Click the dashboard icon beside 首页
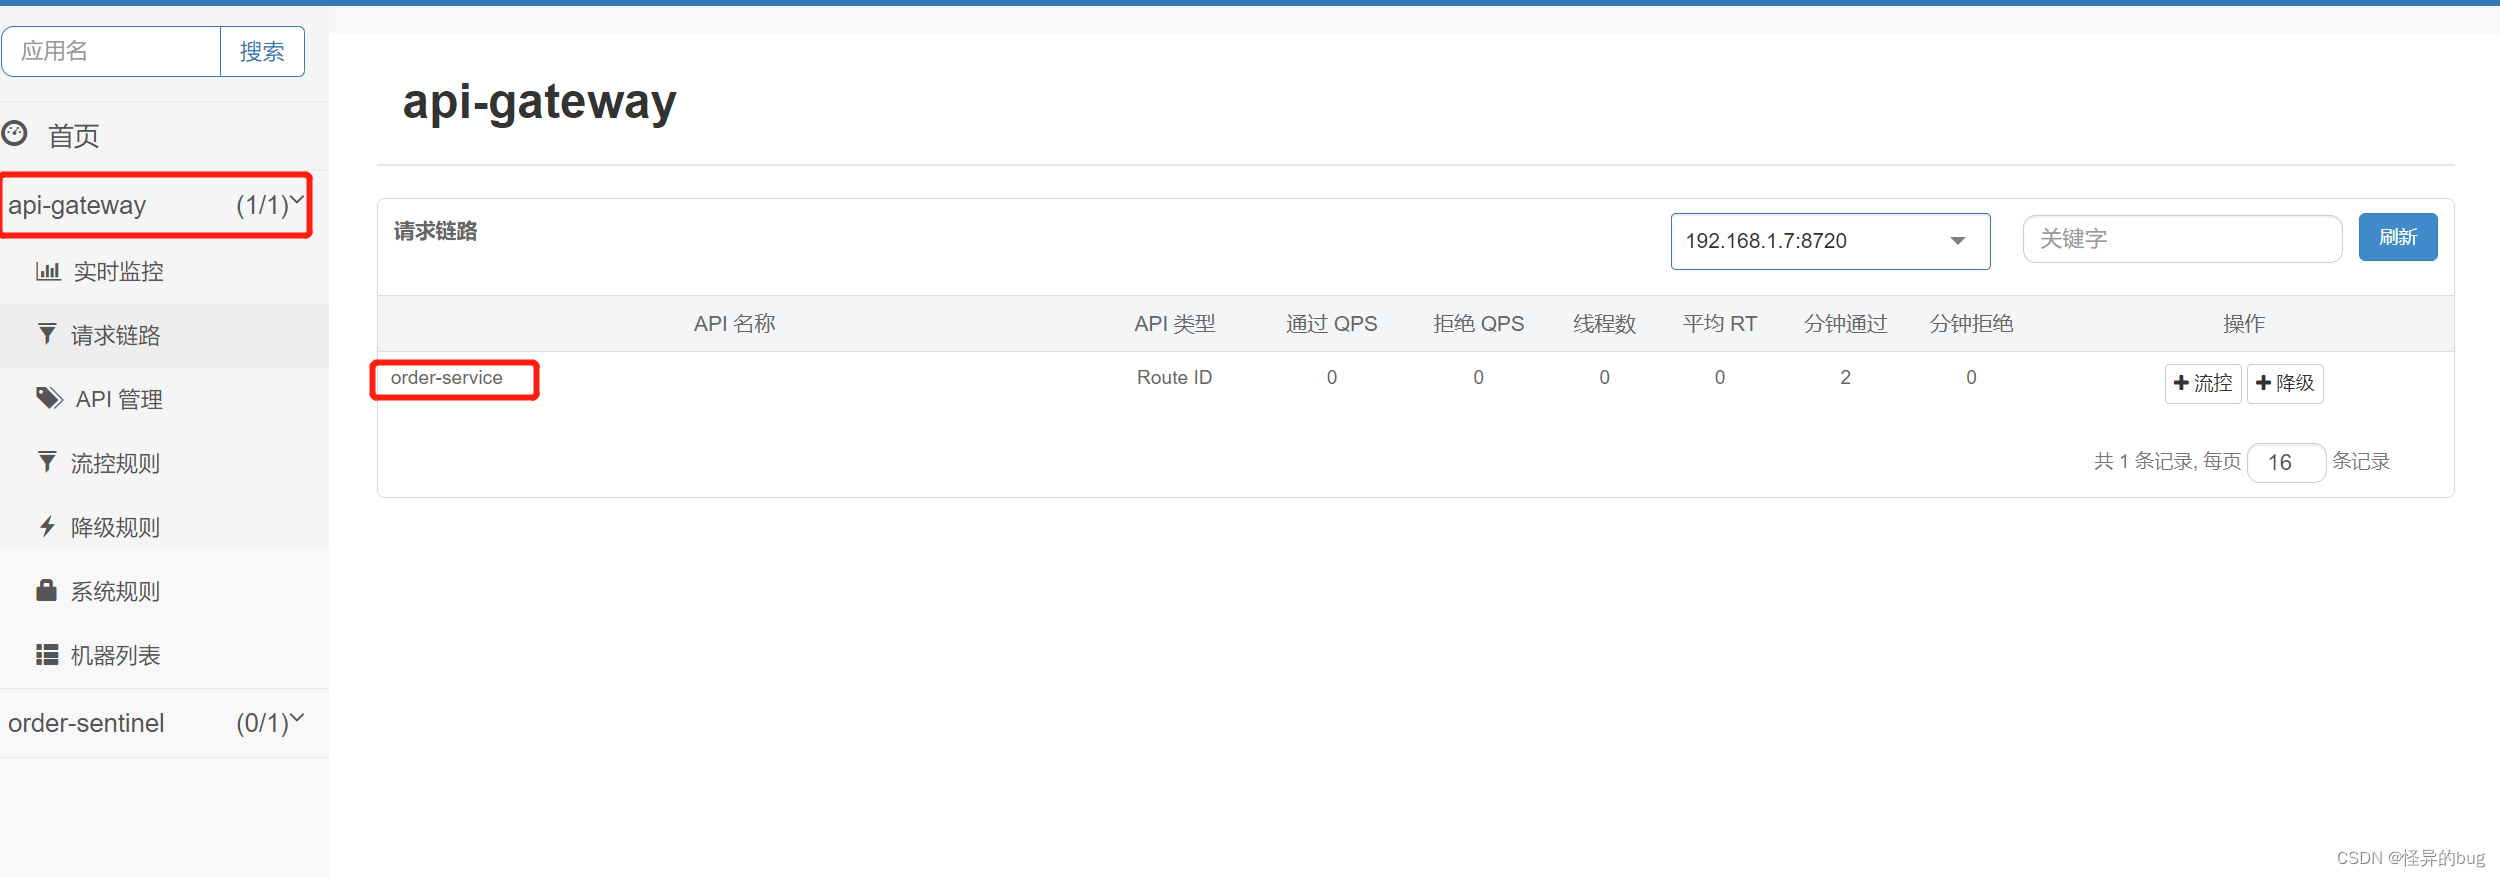The height and width of the screenshot is (877, 2500). click(x=14, y=133)
